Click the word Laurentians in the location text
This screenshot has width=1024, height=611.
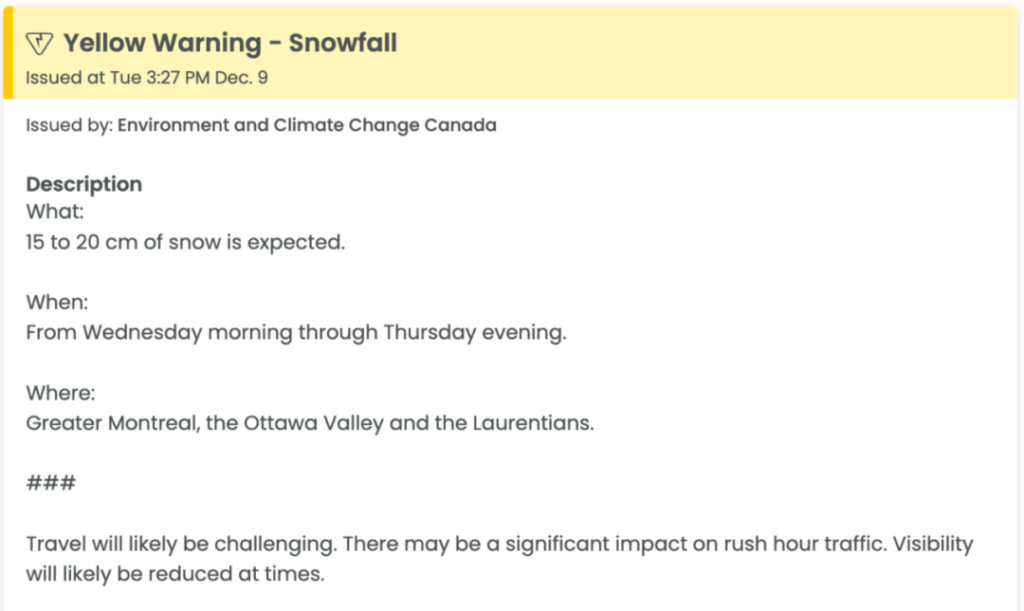pyautogui.click(x=534, y=423)
